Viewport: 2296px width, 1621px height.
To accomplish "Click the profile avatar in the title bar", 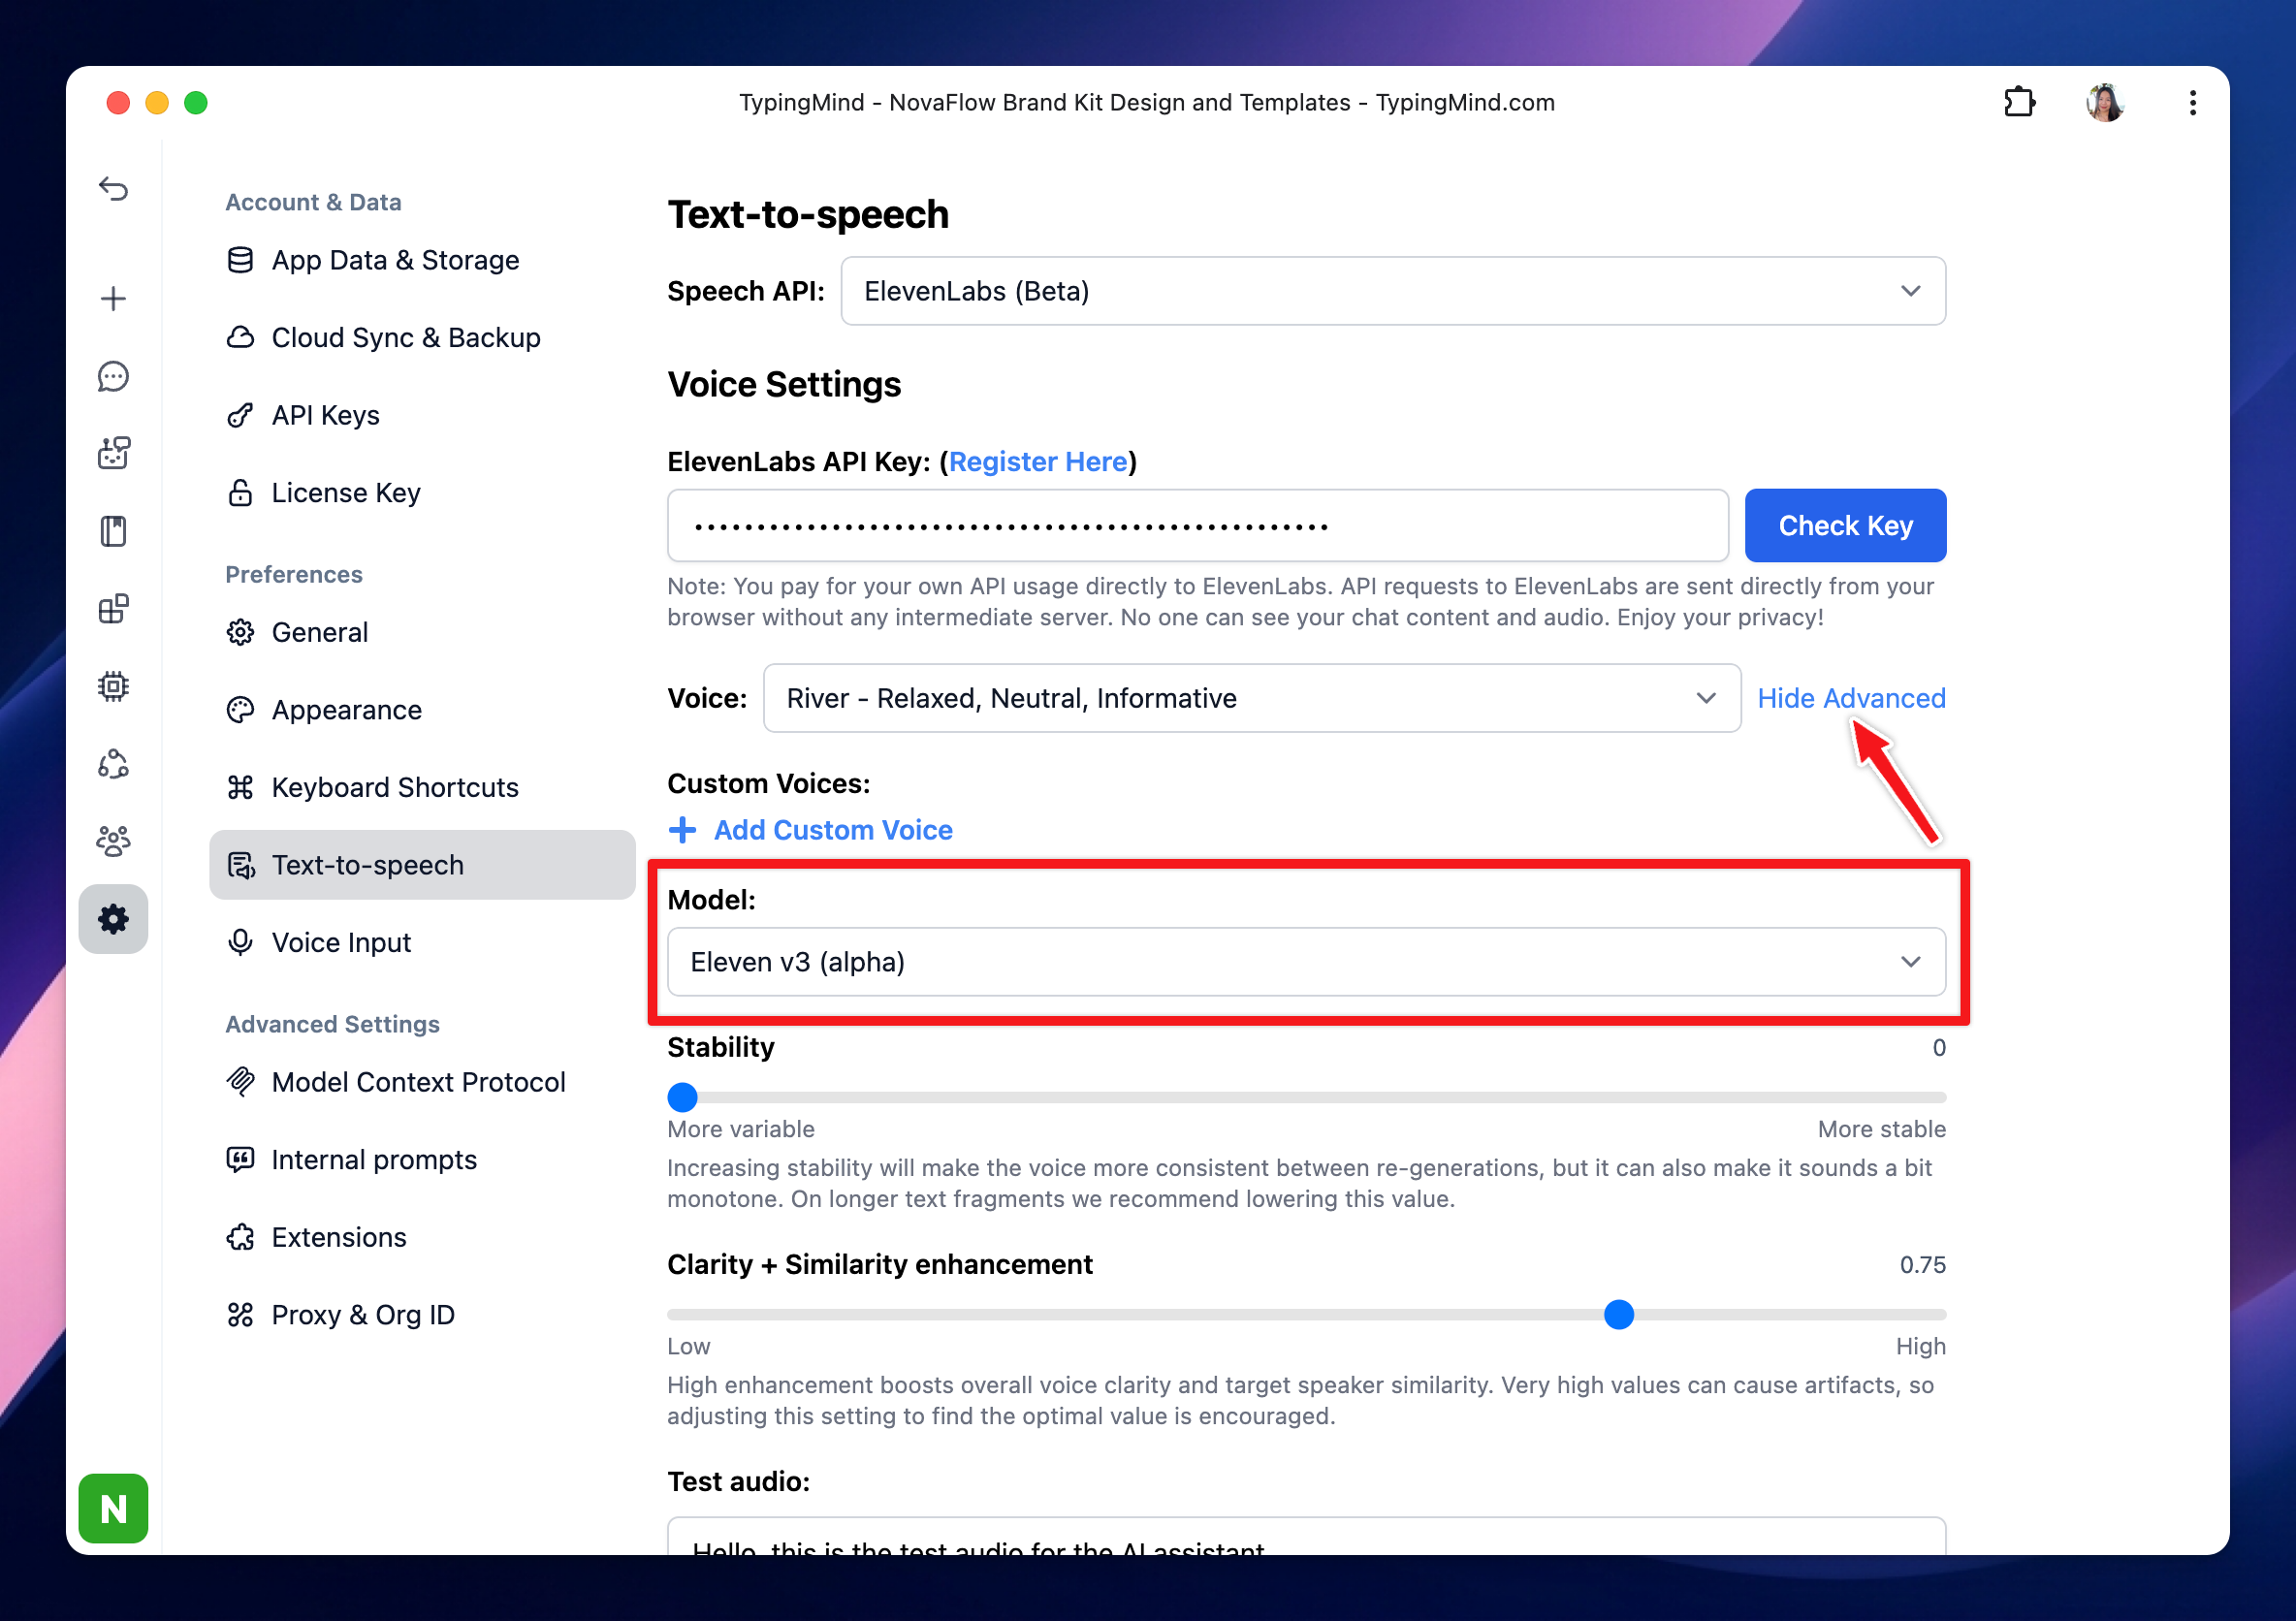I will (2105, 102).
